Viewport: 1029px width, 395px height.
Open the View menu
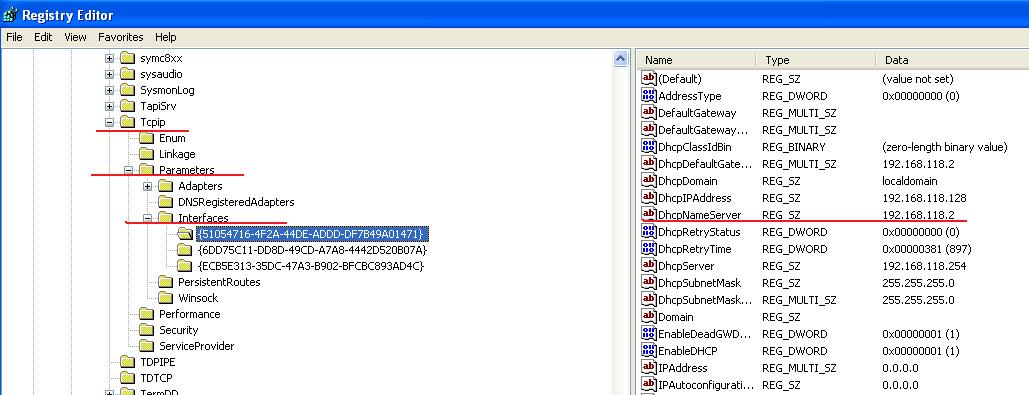coord(75,37)
